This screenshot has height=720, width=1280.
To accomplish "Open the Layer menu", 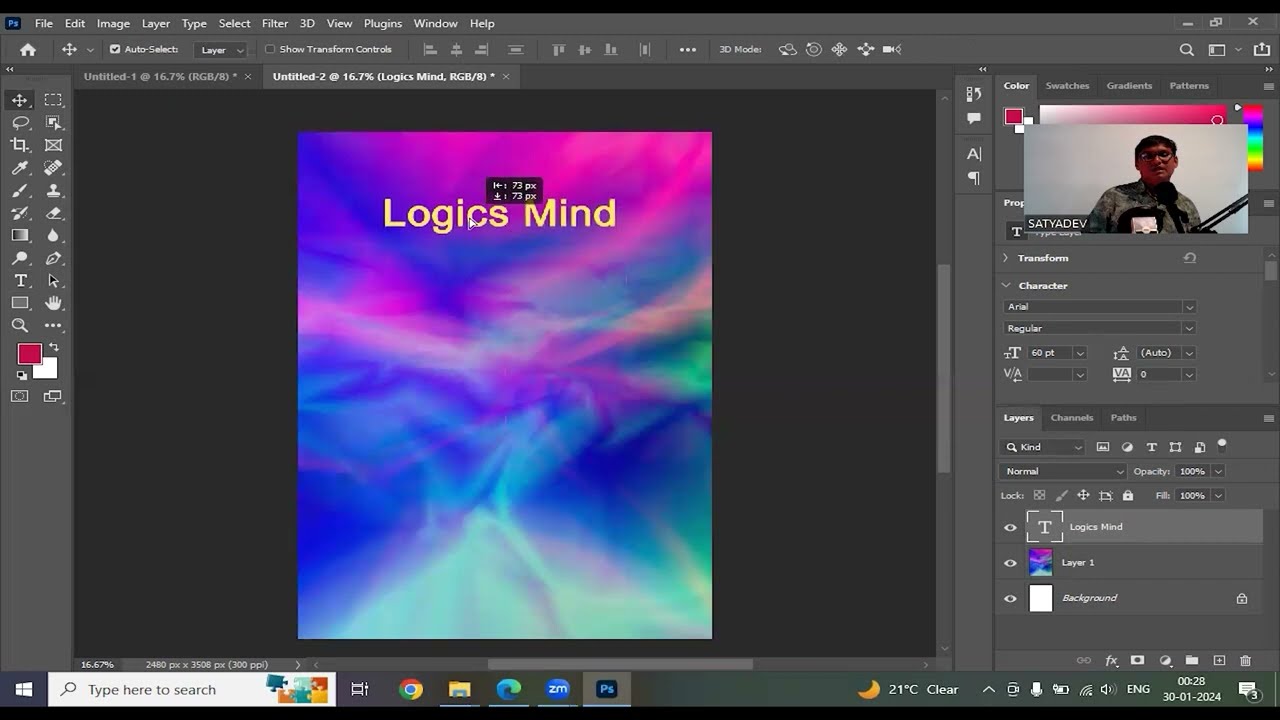I will [x=155, y=23].
